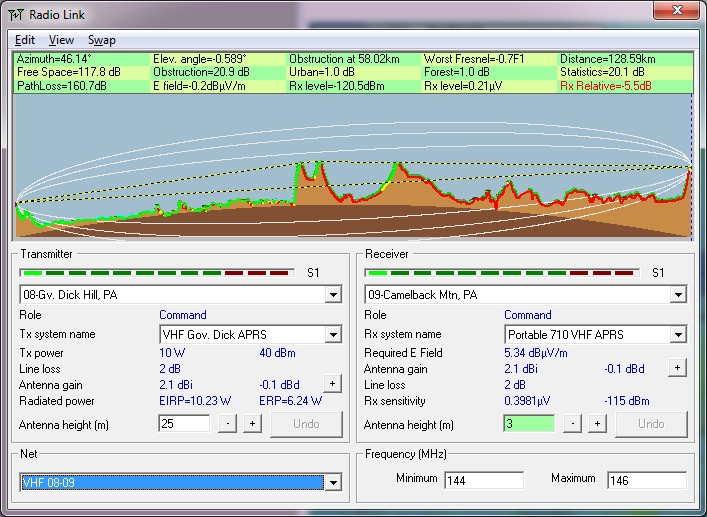This screenshot has height=517, width=707.
Task: Click the transmitter antenna gain plus button
Action: point(332,384)
